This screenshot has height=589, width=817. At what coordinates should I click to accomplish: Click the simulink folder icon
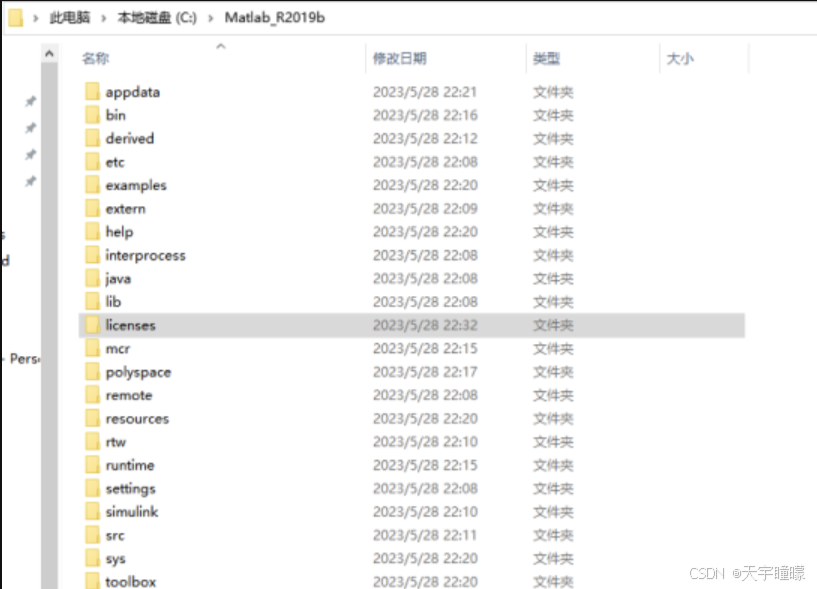click(x=92, y=511)
